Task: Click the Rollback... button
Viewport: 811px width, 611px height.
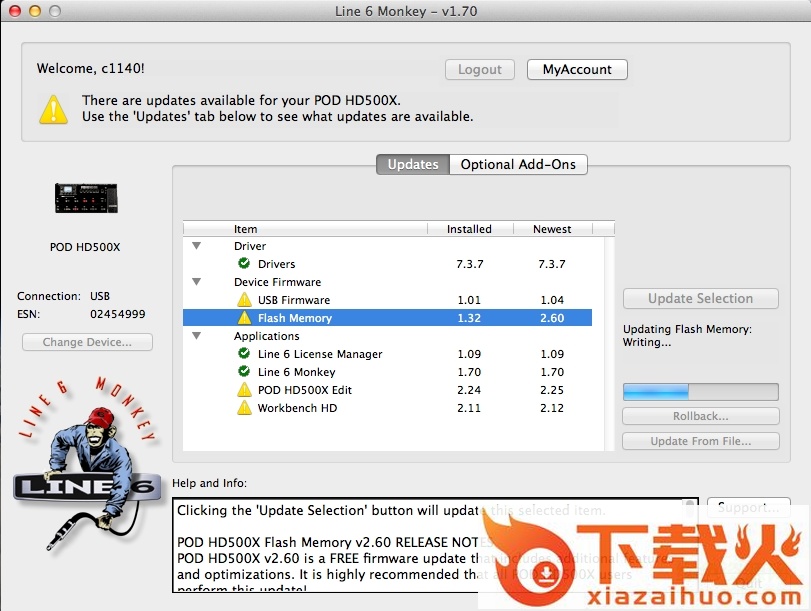Action: pos(701,416)
